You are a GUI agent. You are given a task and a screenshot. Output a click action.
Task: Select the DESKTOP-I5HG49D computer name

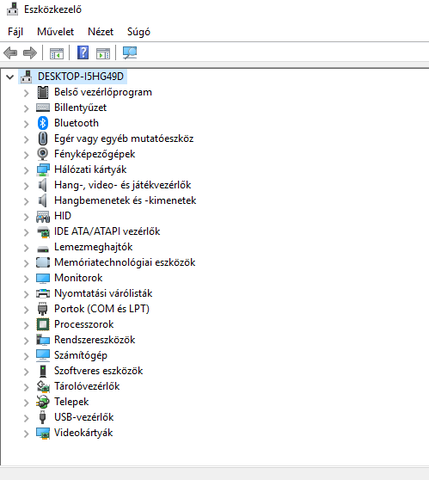81,76
